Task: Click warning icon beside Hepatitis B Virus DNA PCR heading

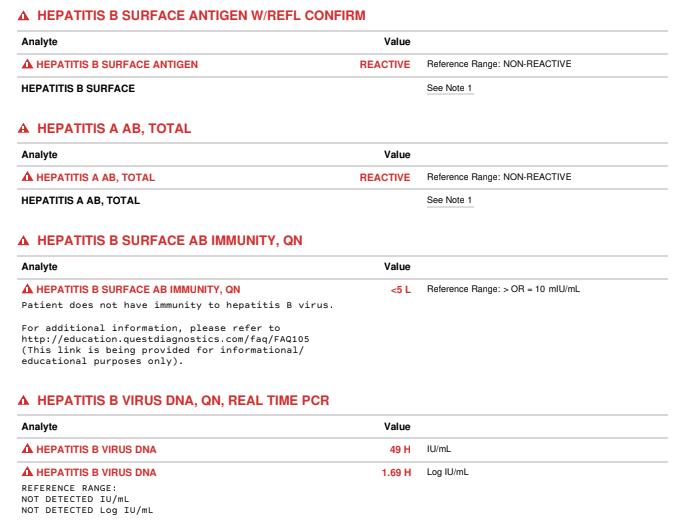Action: coord(24,401)
